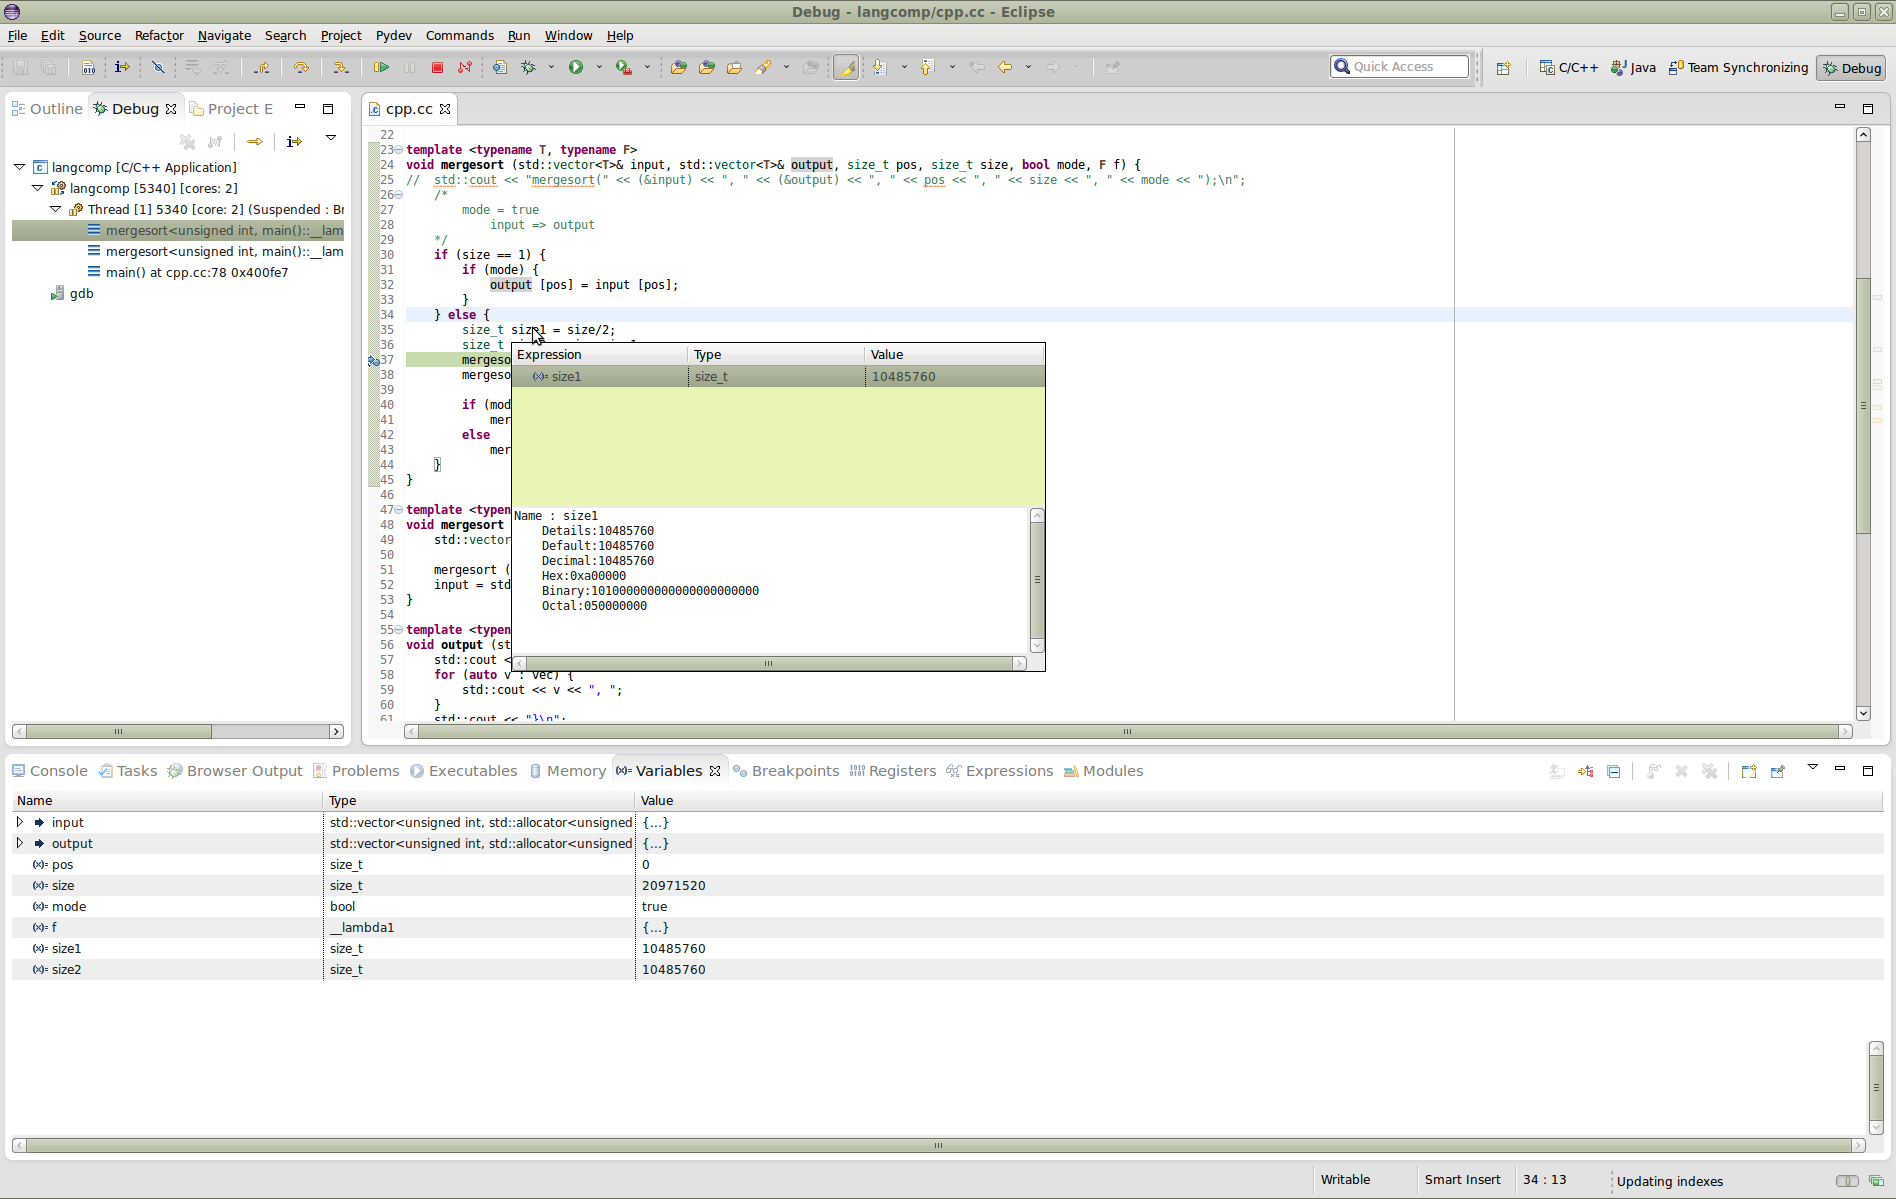The height and width of the screenshot is (1199, 1896).
Task: Switch to the Project Explorer tab
Action: click(x=231, y=108)
